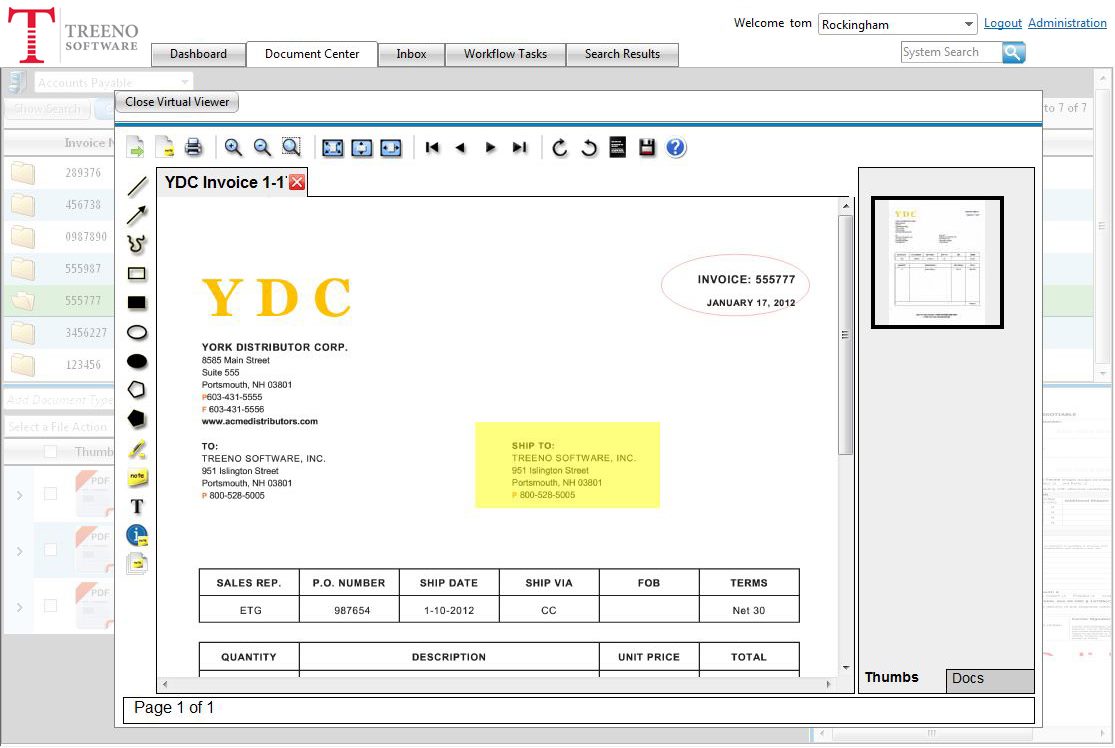Click the stacked pages note icon
Viewport: 1115px width, 748px height.
click(137, 564)
